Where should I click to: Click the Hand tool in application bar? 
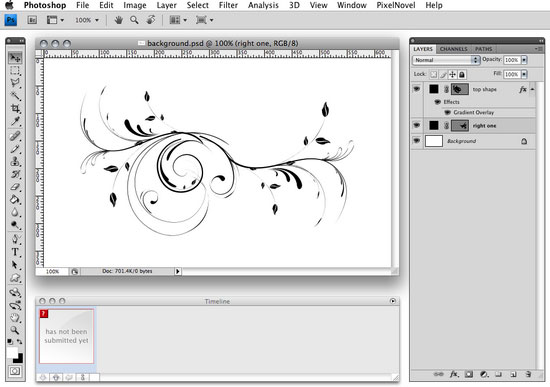coord(119,20)
